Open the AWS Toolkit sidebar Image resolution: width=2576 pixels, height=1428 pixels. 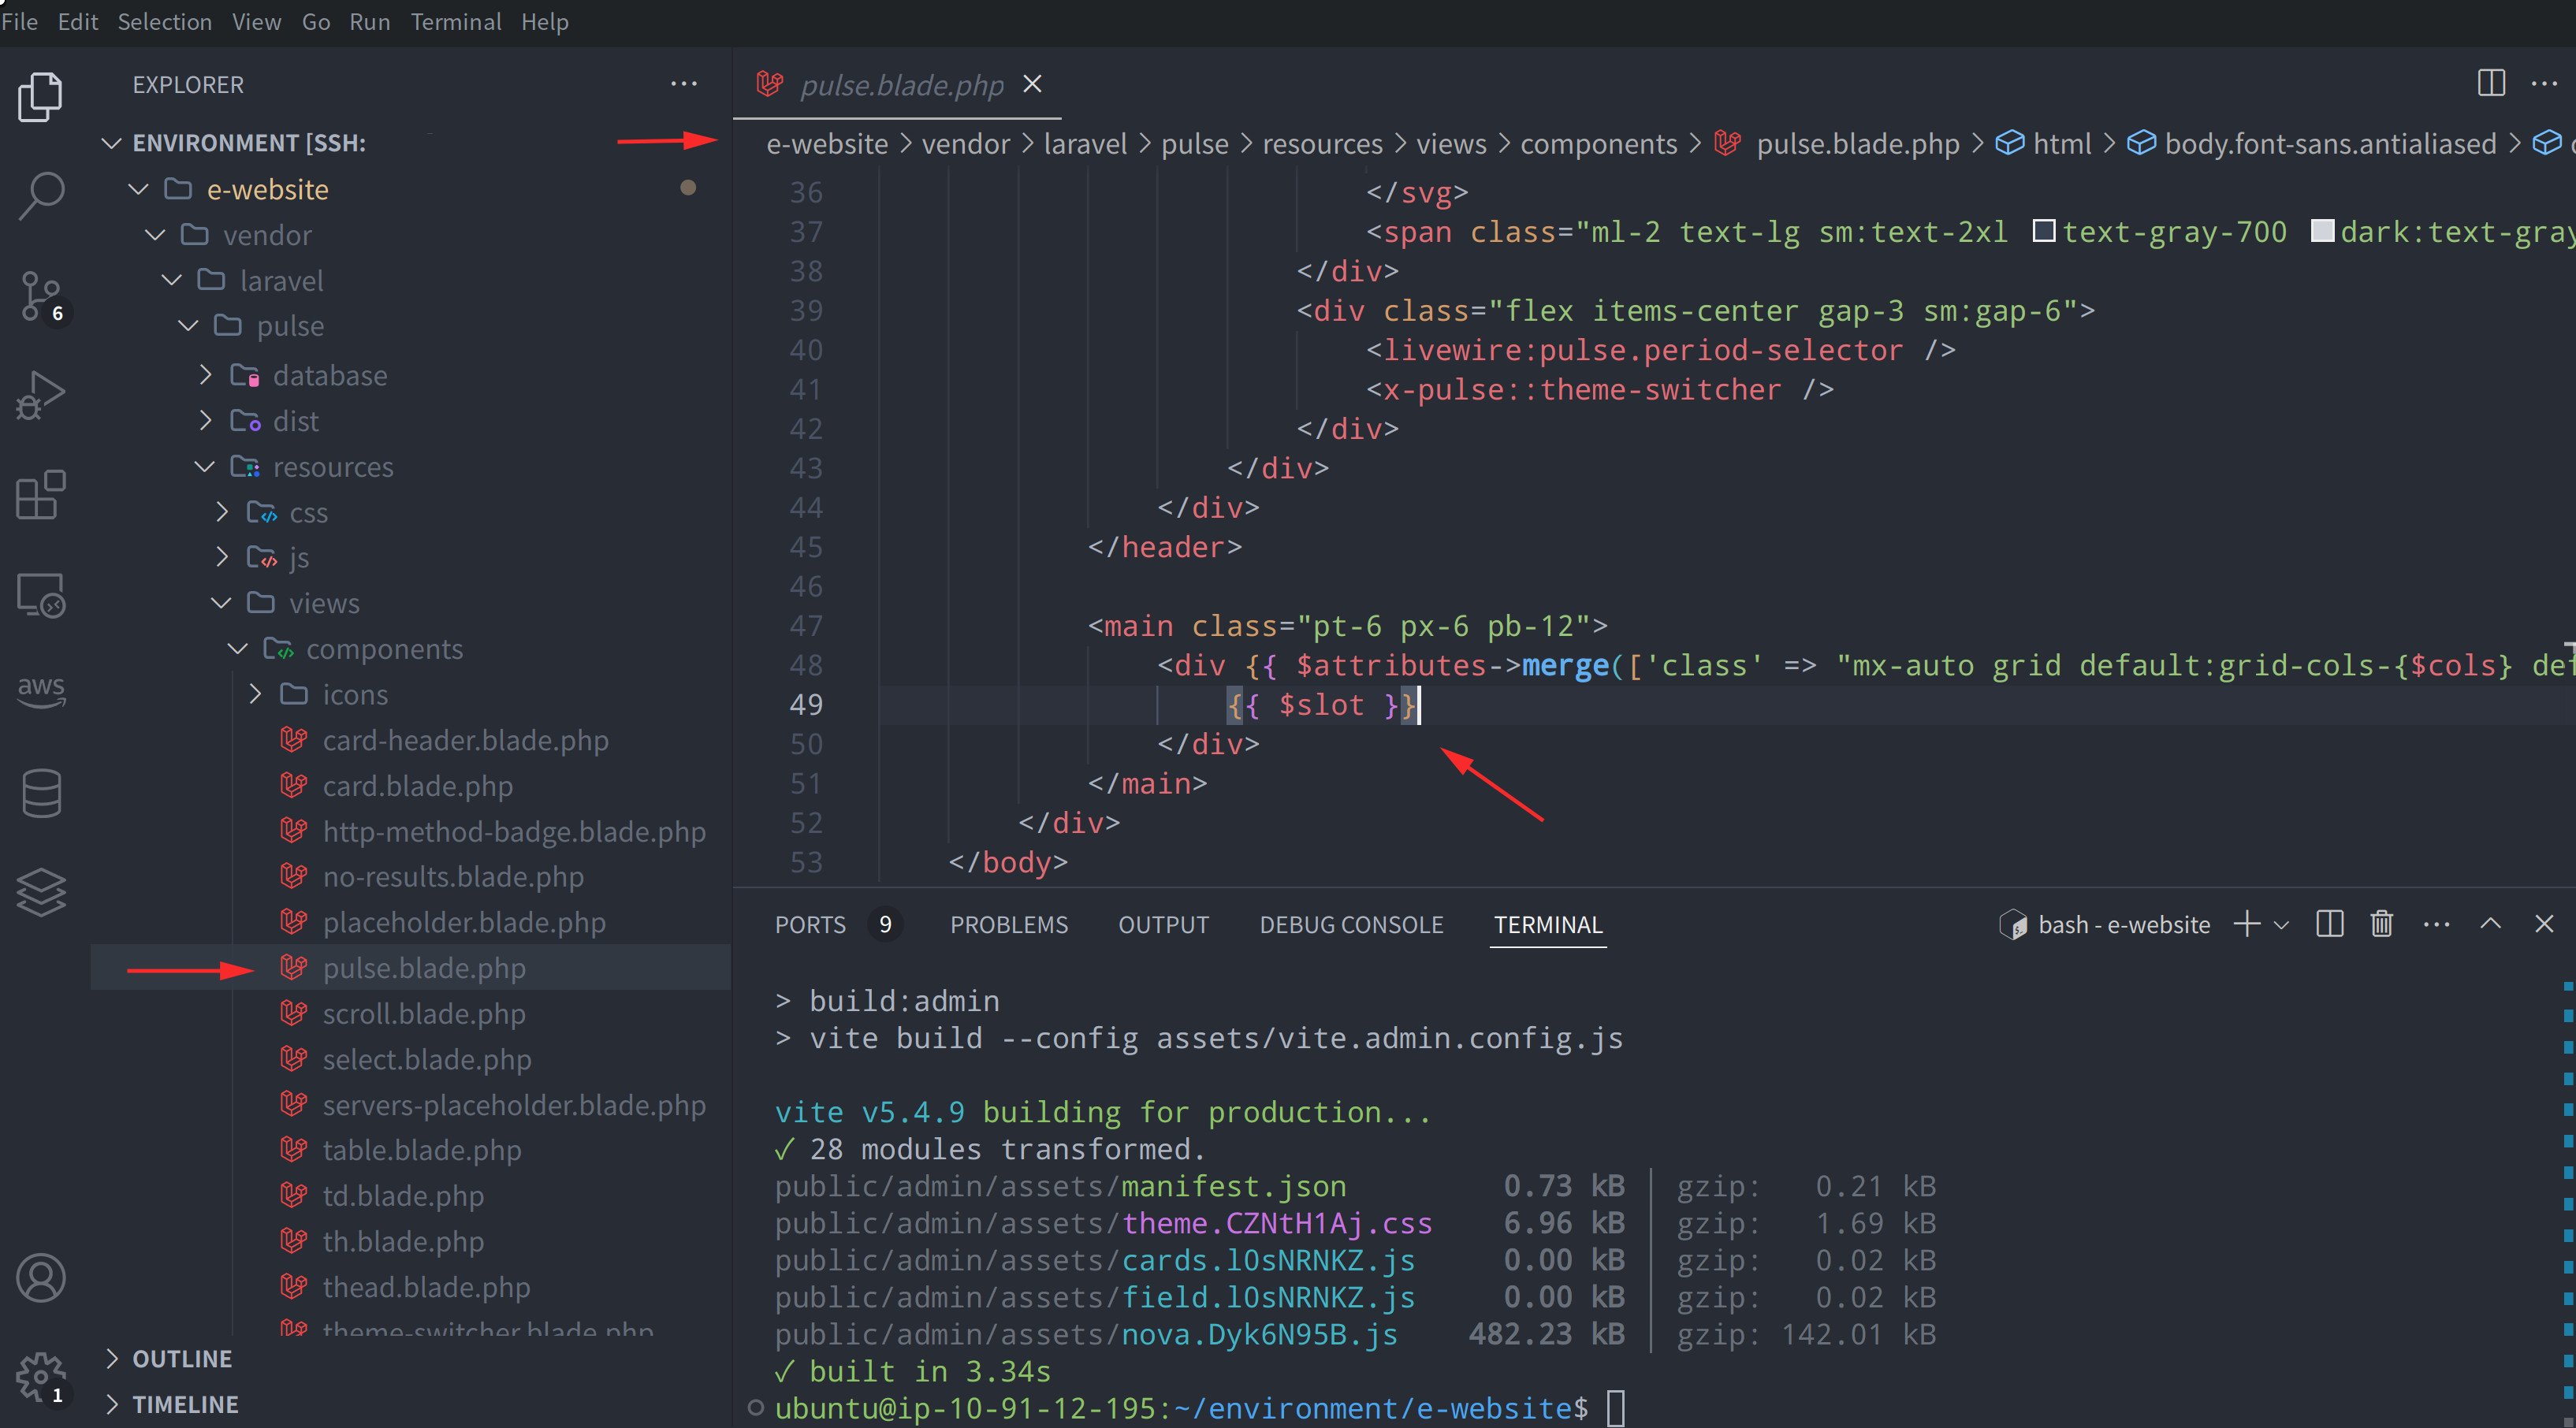coord(40,691)
